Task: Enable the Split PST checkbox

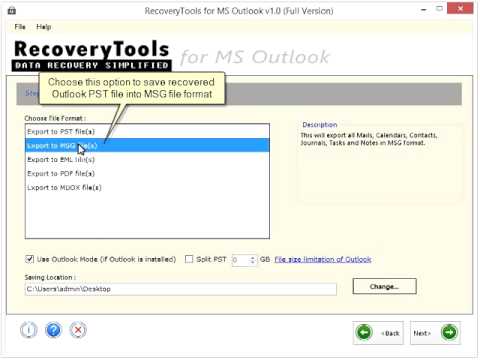Action: pos(189,259)
